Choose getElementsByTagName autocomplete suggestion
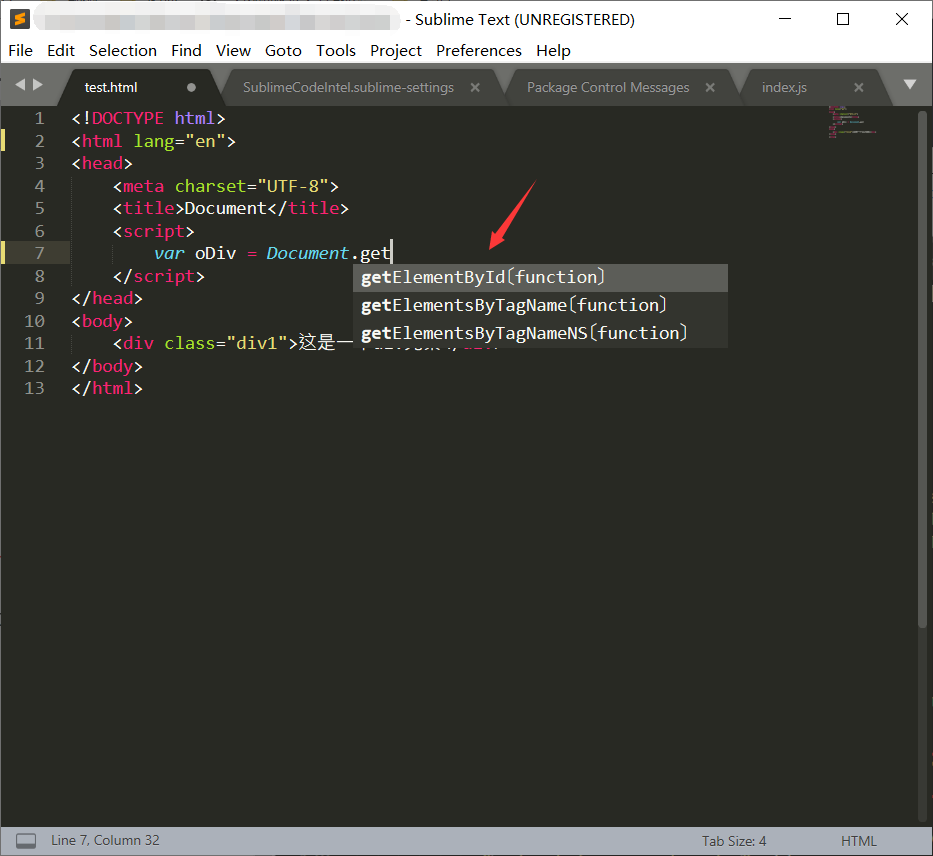933x856 pixels. click(x=540, y=306)
